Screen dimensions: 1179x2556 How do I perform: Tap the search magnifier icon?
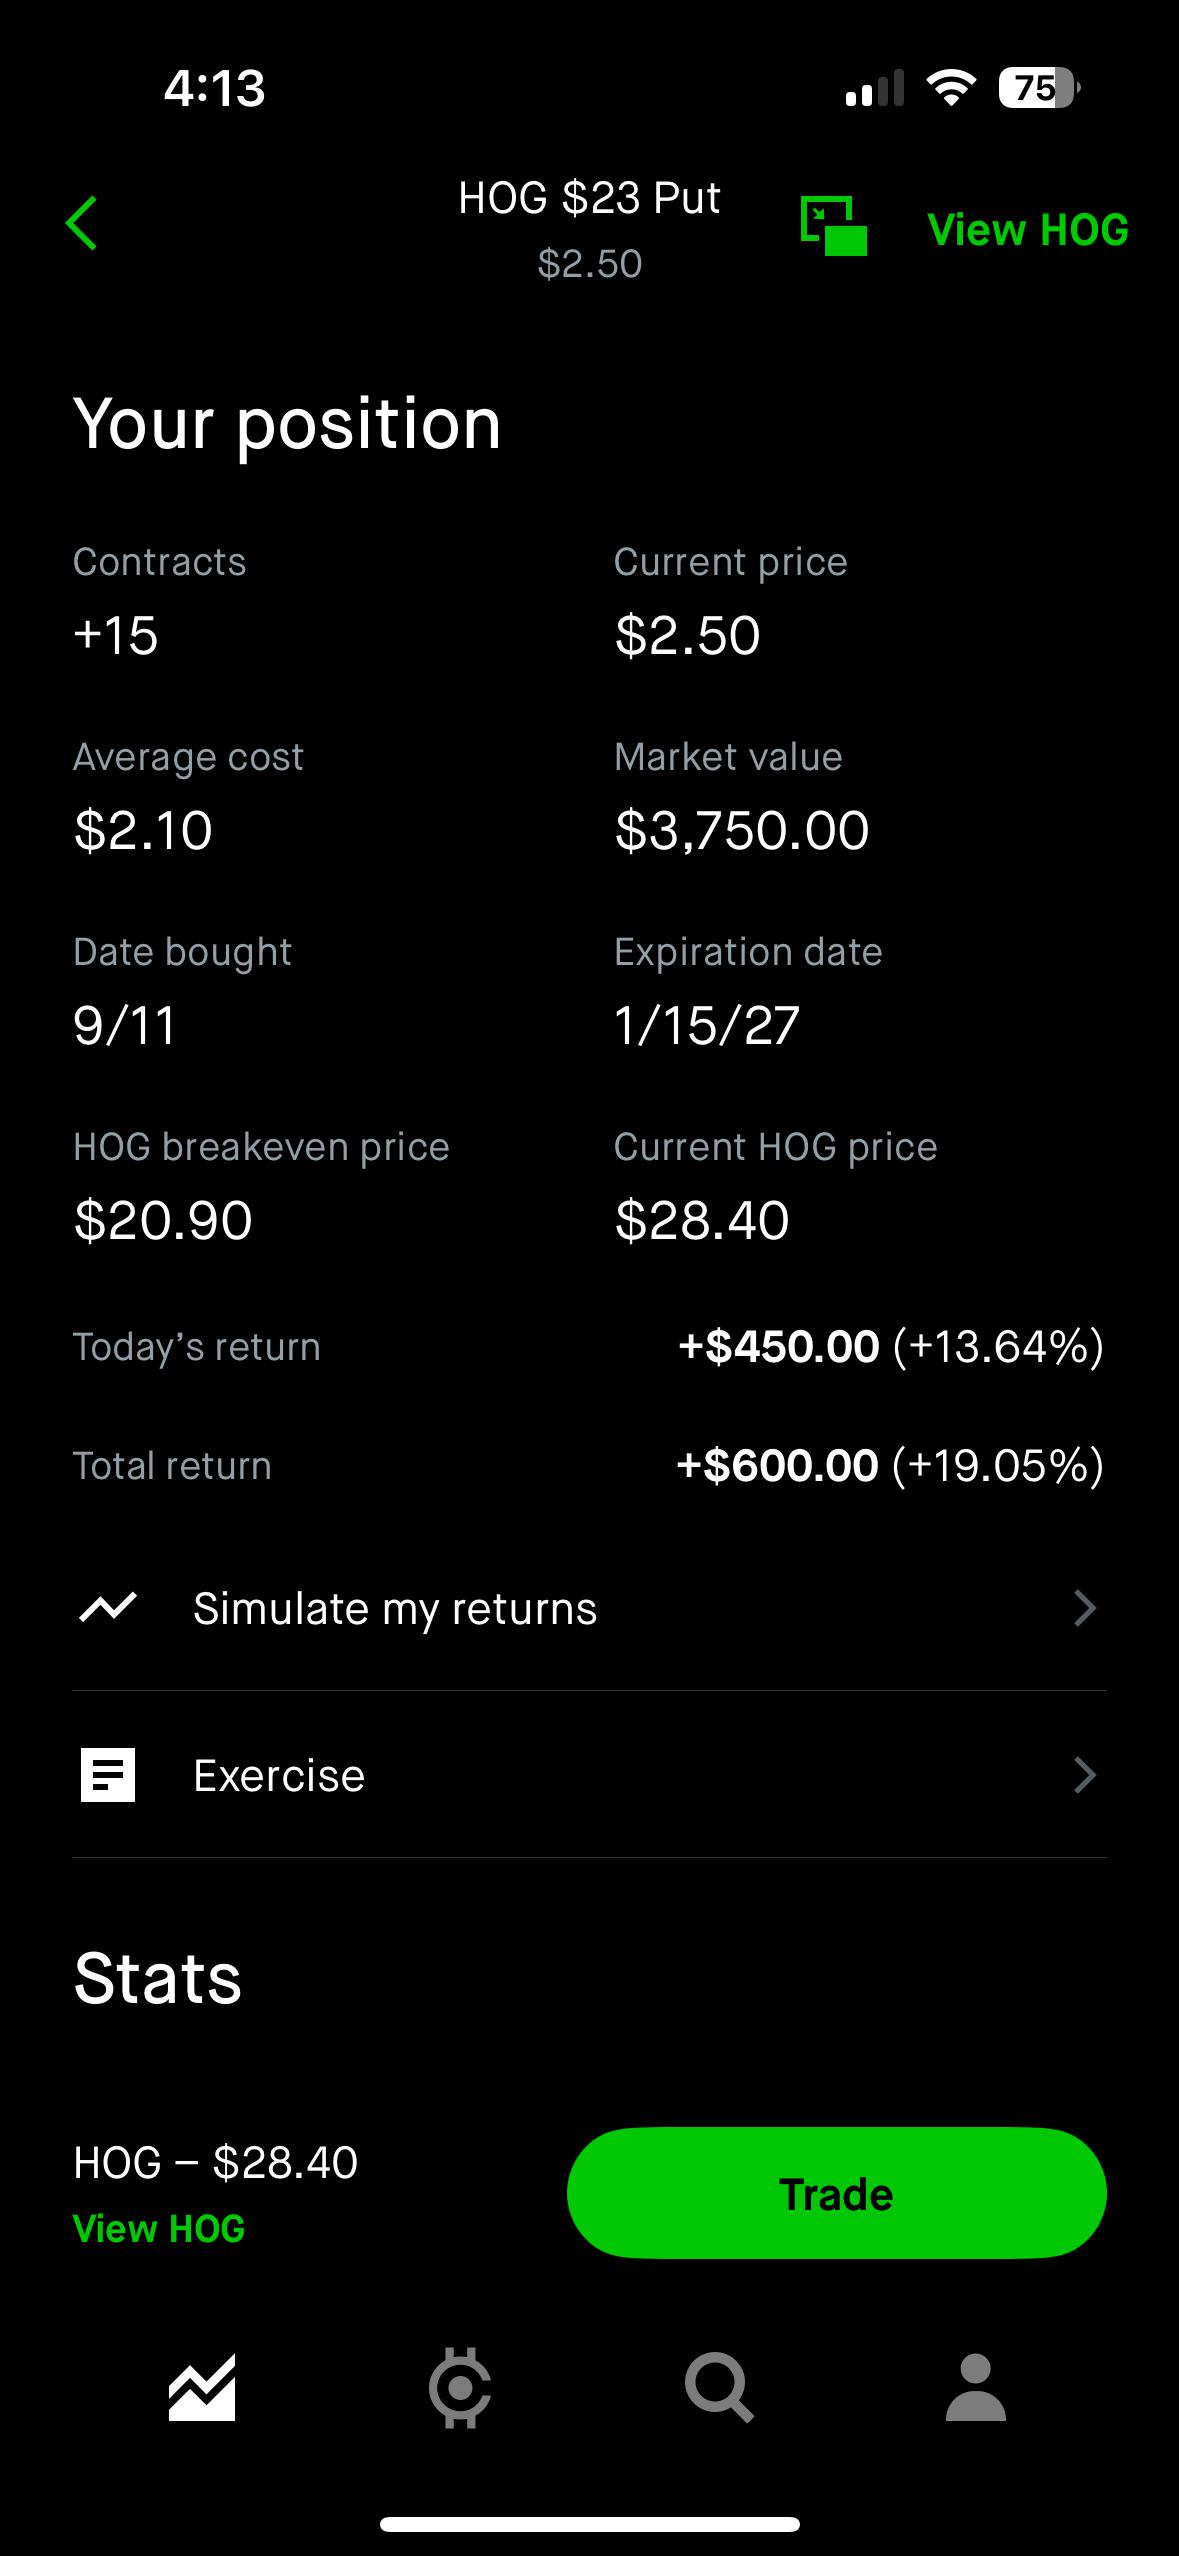[718, 2388]
